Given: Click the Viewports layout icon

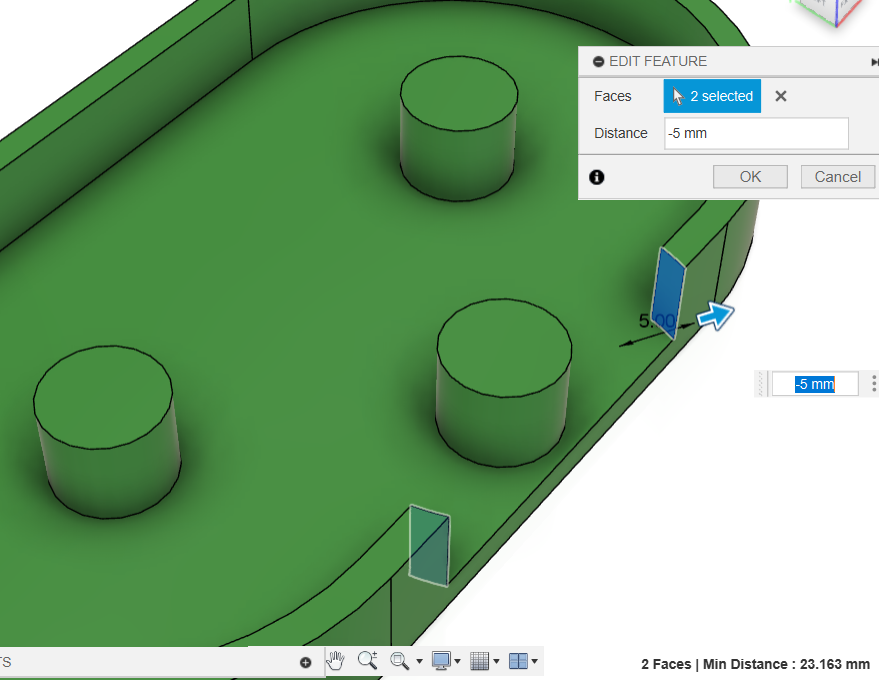Looking at the screenshot, I should pos(517,660).
